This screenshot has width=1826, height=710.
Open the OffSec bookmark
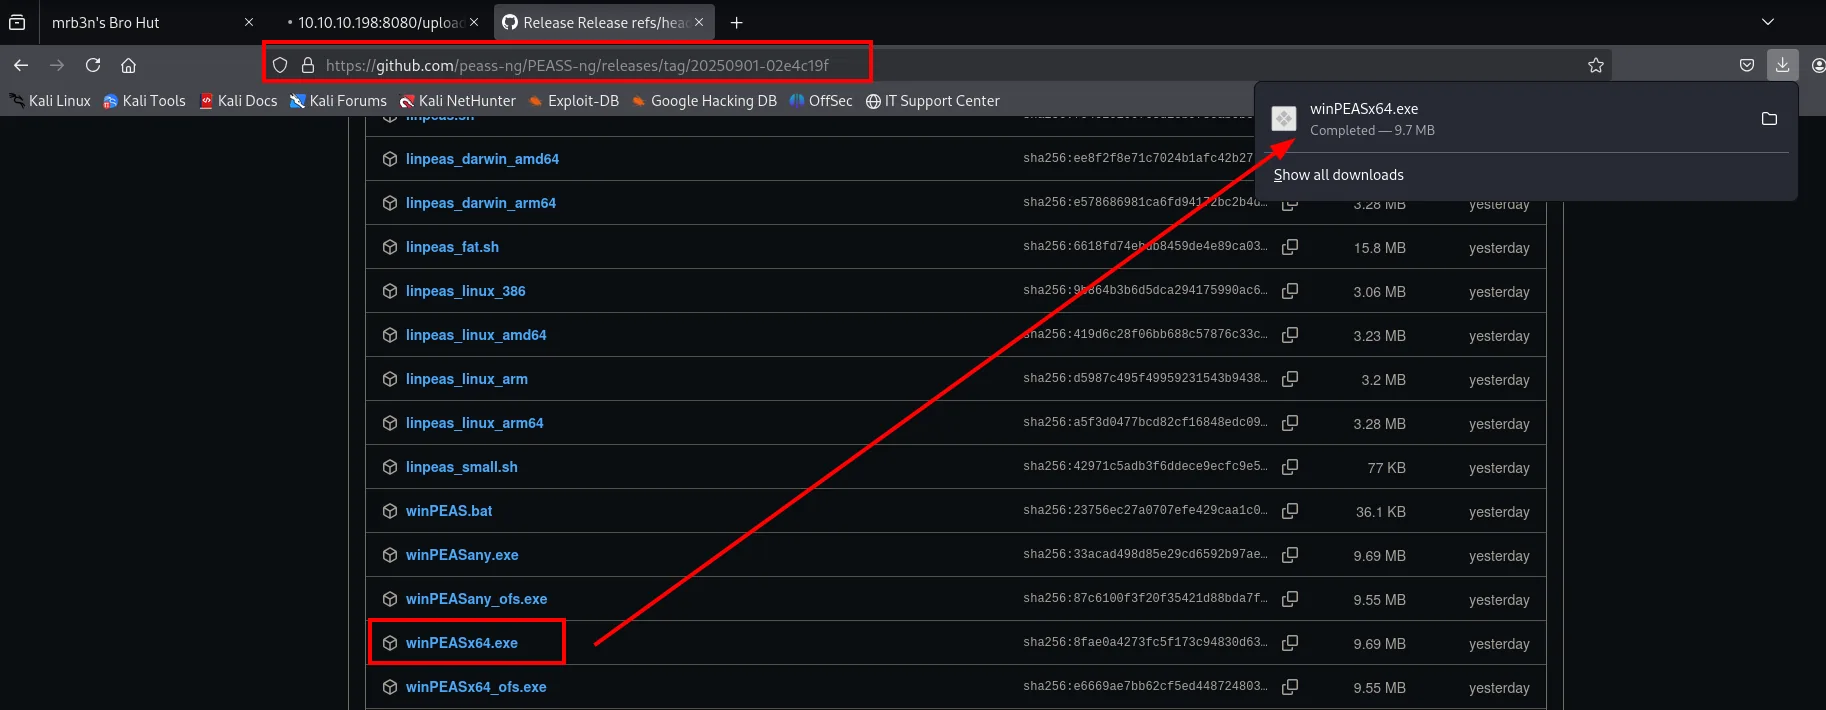[x=820, y=101]
